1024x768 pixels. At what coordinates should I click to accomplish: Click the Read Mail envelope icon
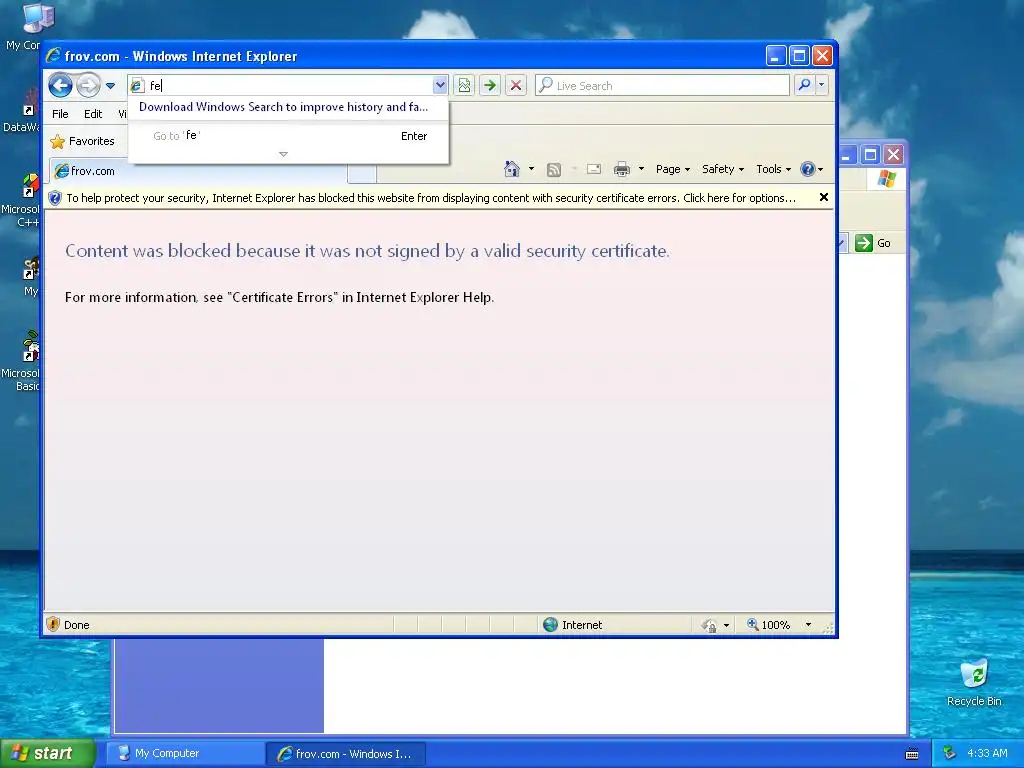pyautogui.click(x=594, y=170)
